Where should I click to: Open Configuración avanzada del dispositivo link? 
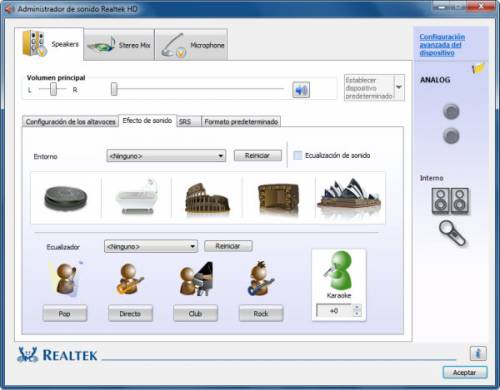[x=442, y=45]
